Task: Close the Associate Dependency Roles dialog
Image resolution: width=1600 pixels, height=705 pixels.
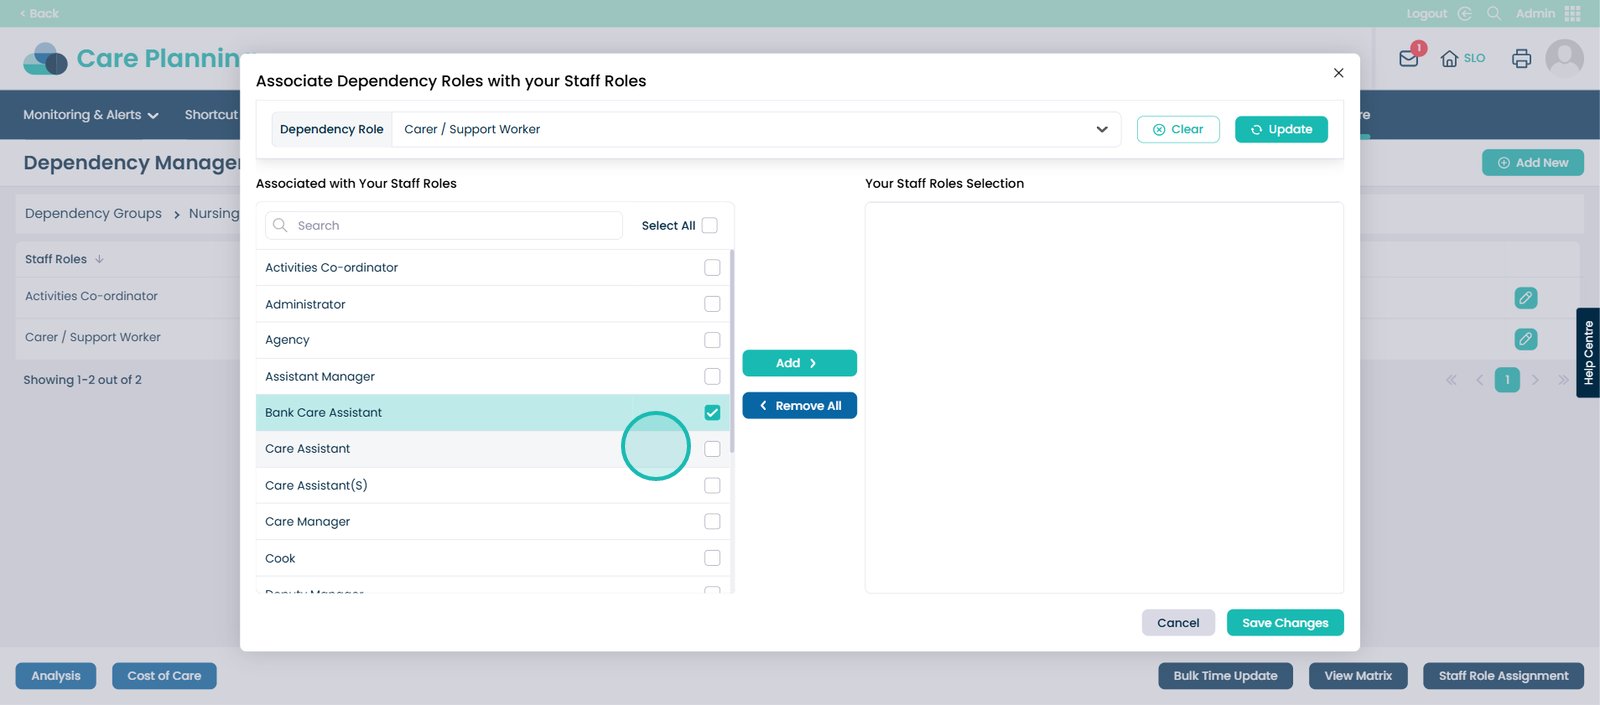Action: [1338, 73]
